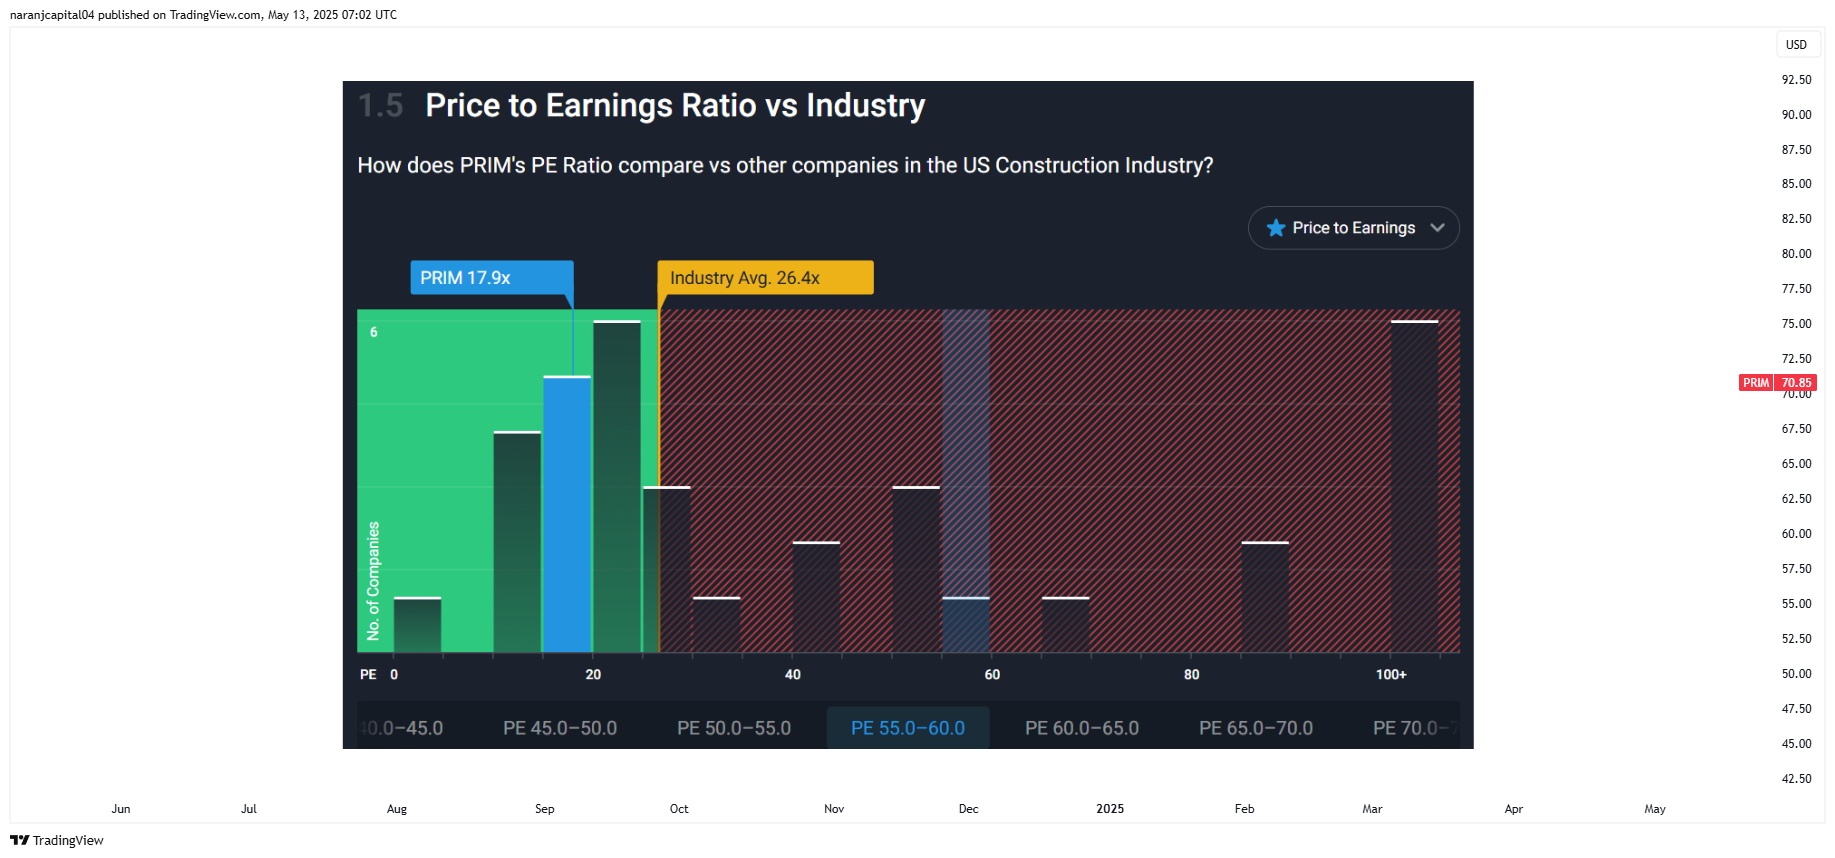Click the '80' PE axis label
This screenshot has height=858, width=1835.
[x=1191, y=675]
